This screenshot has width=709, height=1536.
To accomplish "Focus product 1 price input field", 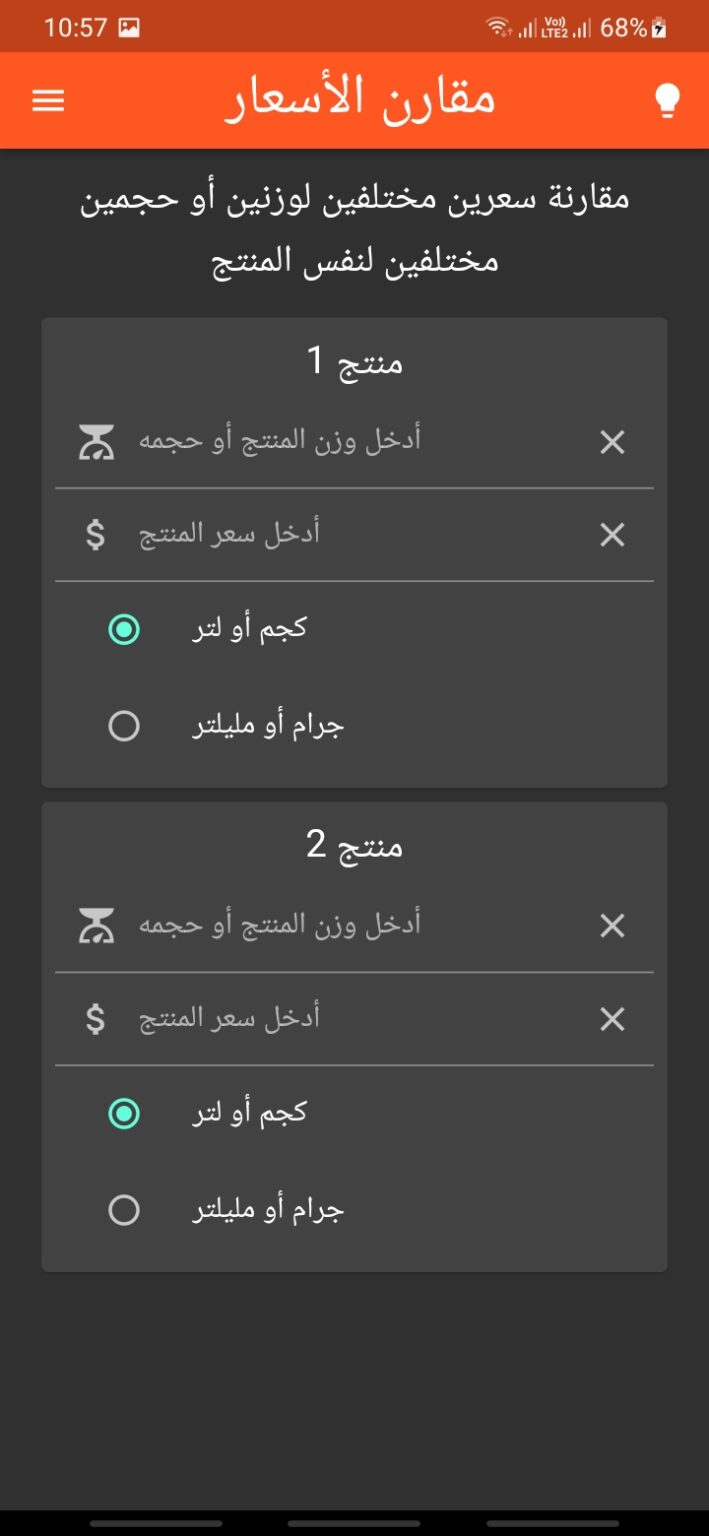I will [x=350, y=535].
